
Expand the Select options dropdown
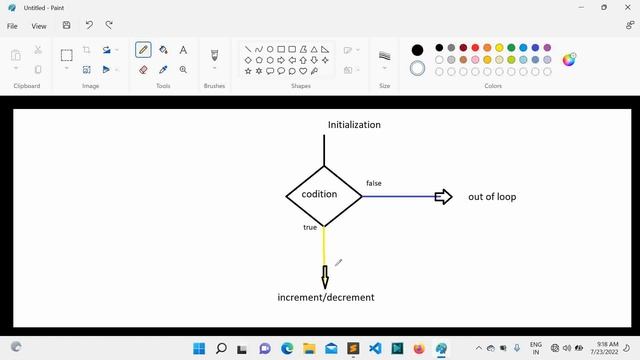[67, 68]
